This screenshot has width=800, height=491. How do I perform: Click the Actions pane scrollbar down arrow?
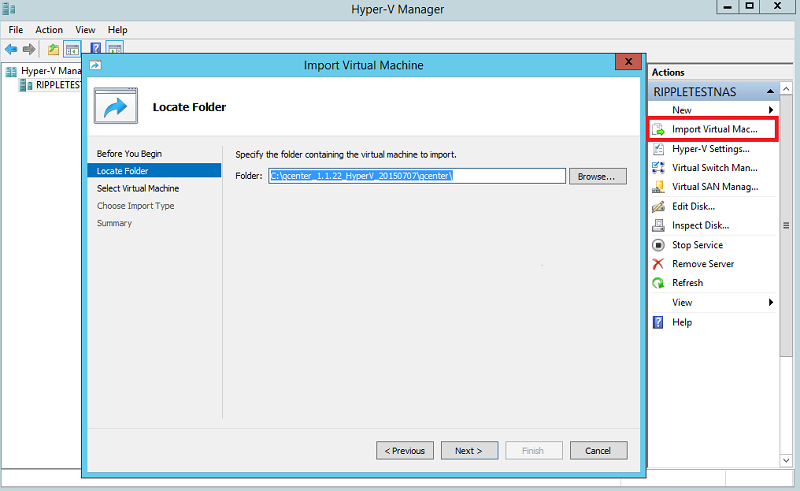pyautogui.click(x=786, y=460)
